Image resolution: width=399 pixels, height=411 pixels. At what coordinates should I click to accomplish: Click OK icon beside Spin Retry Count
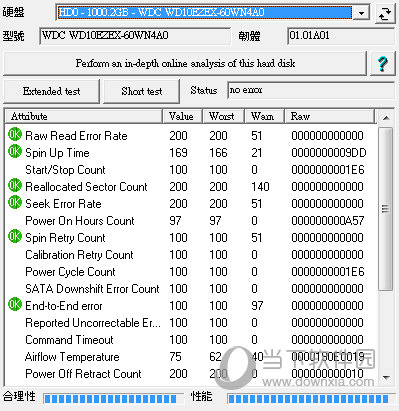point(15,236)
